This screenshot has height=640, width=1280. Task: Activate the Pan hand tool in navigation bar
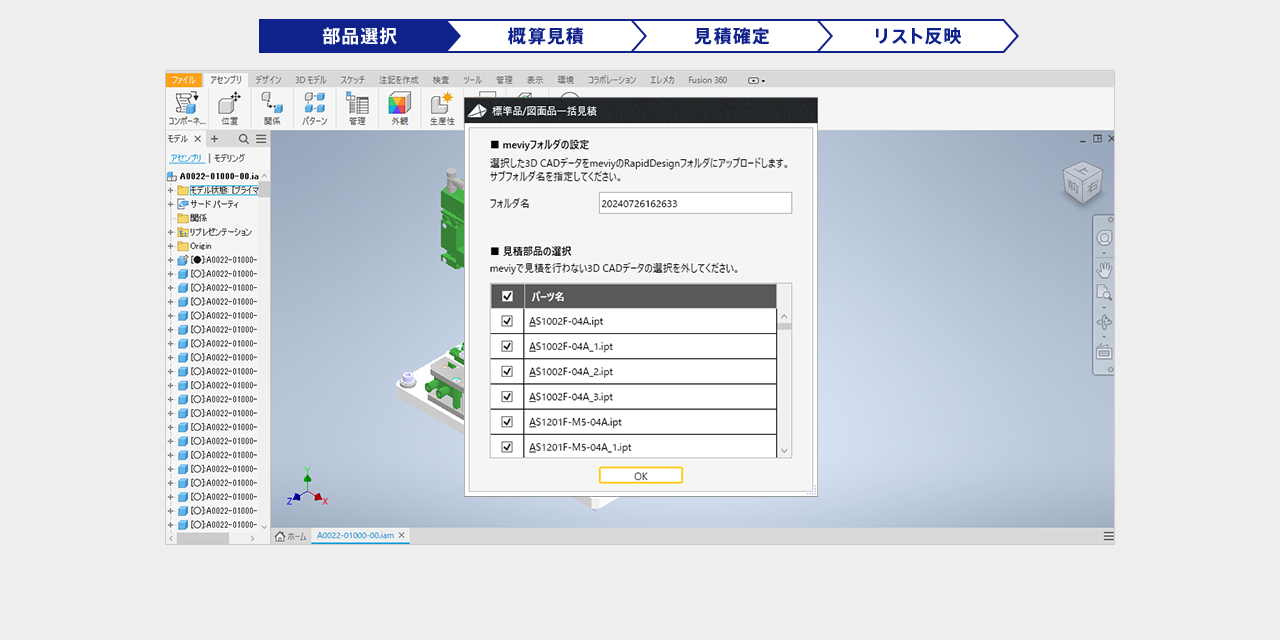point(1104,270)
